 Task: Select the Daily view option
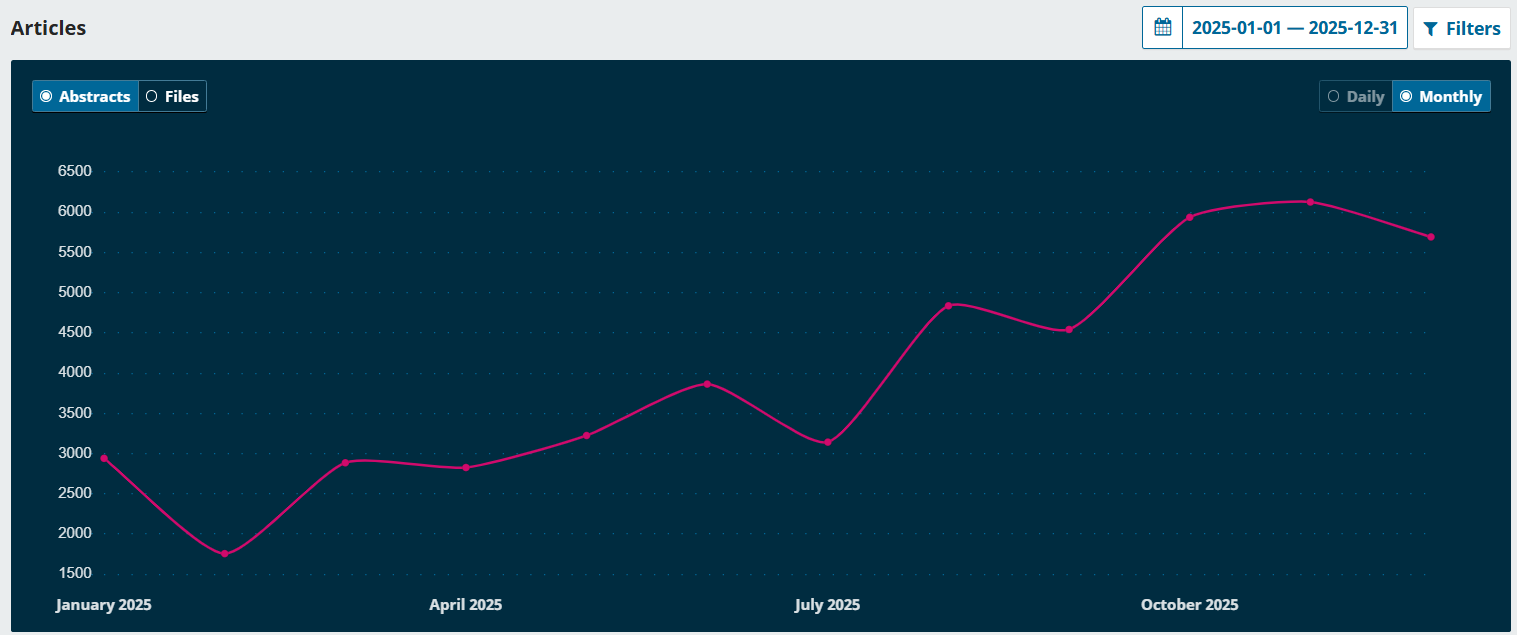point(1355,96)
